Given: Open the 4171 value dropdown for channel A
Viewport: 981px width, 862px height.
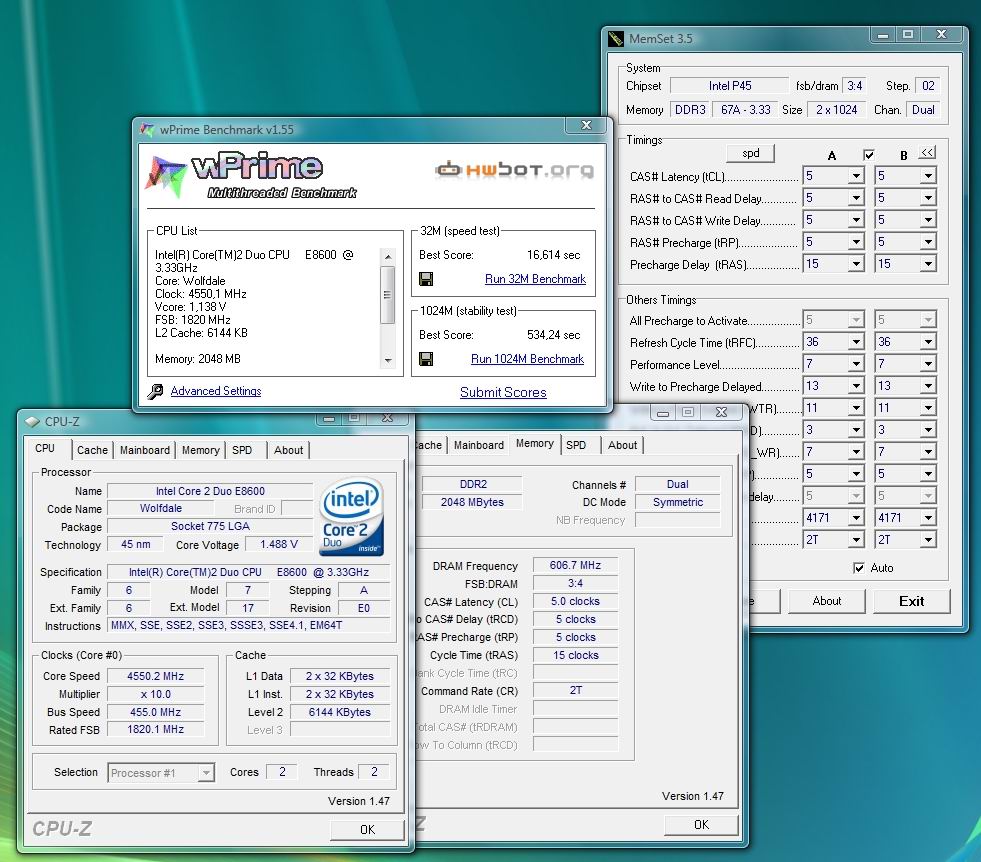Looking at the screenshot, I should pos(856,518).
